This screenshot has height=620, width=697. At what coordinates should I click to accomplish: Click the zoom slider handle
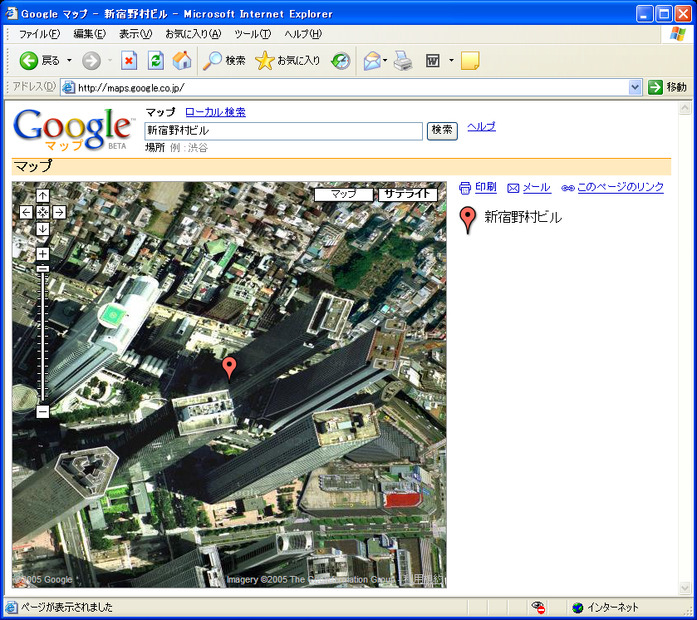43,268
